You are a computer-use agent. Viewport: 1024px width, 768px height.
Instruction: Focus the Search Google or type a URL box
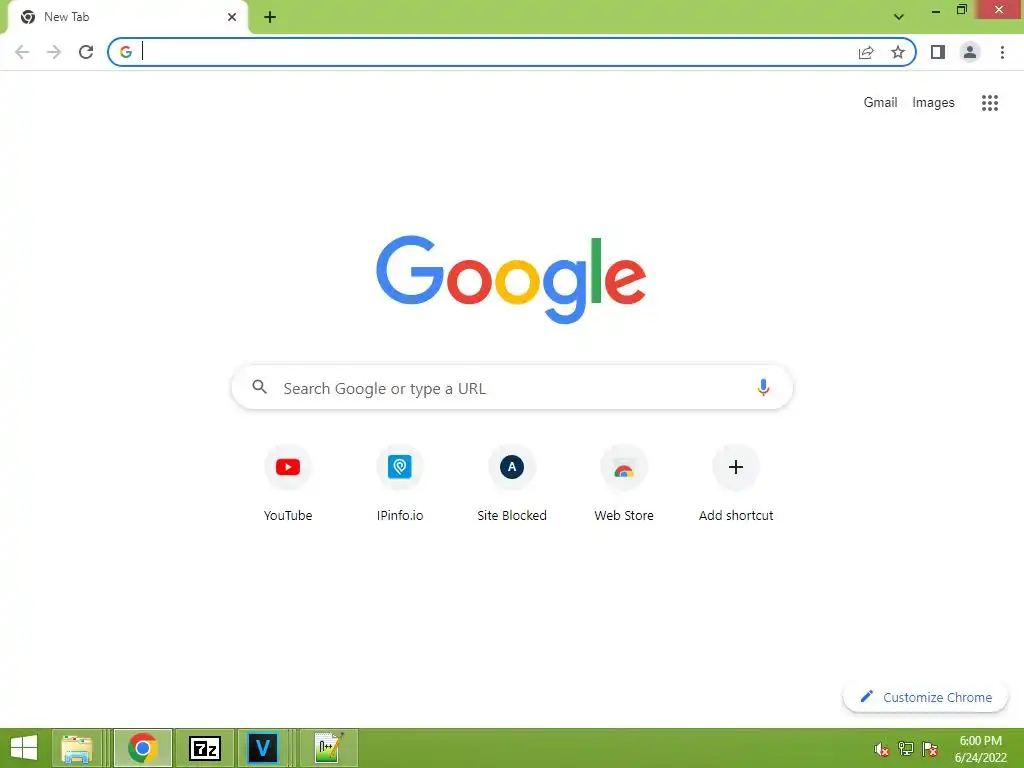point(512,387)
